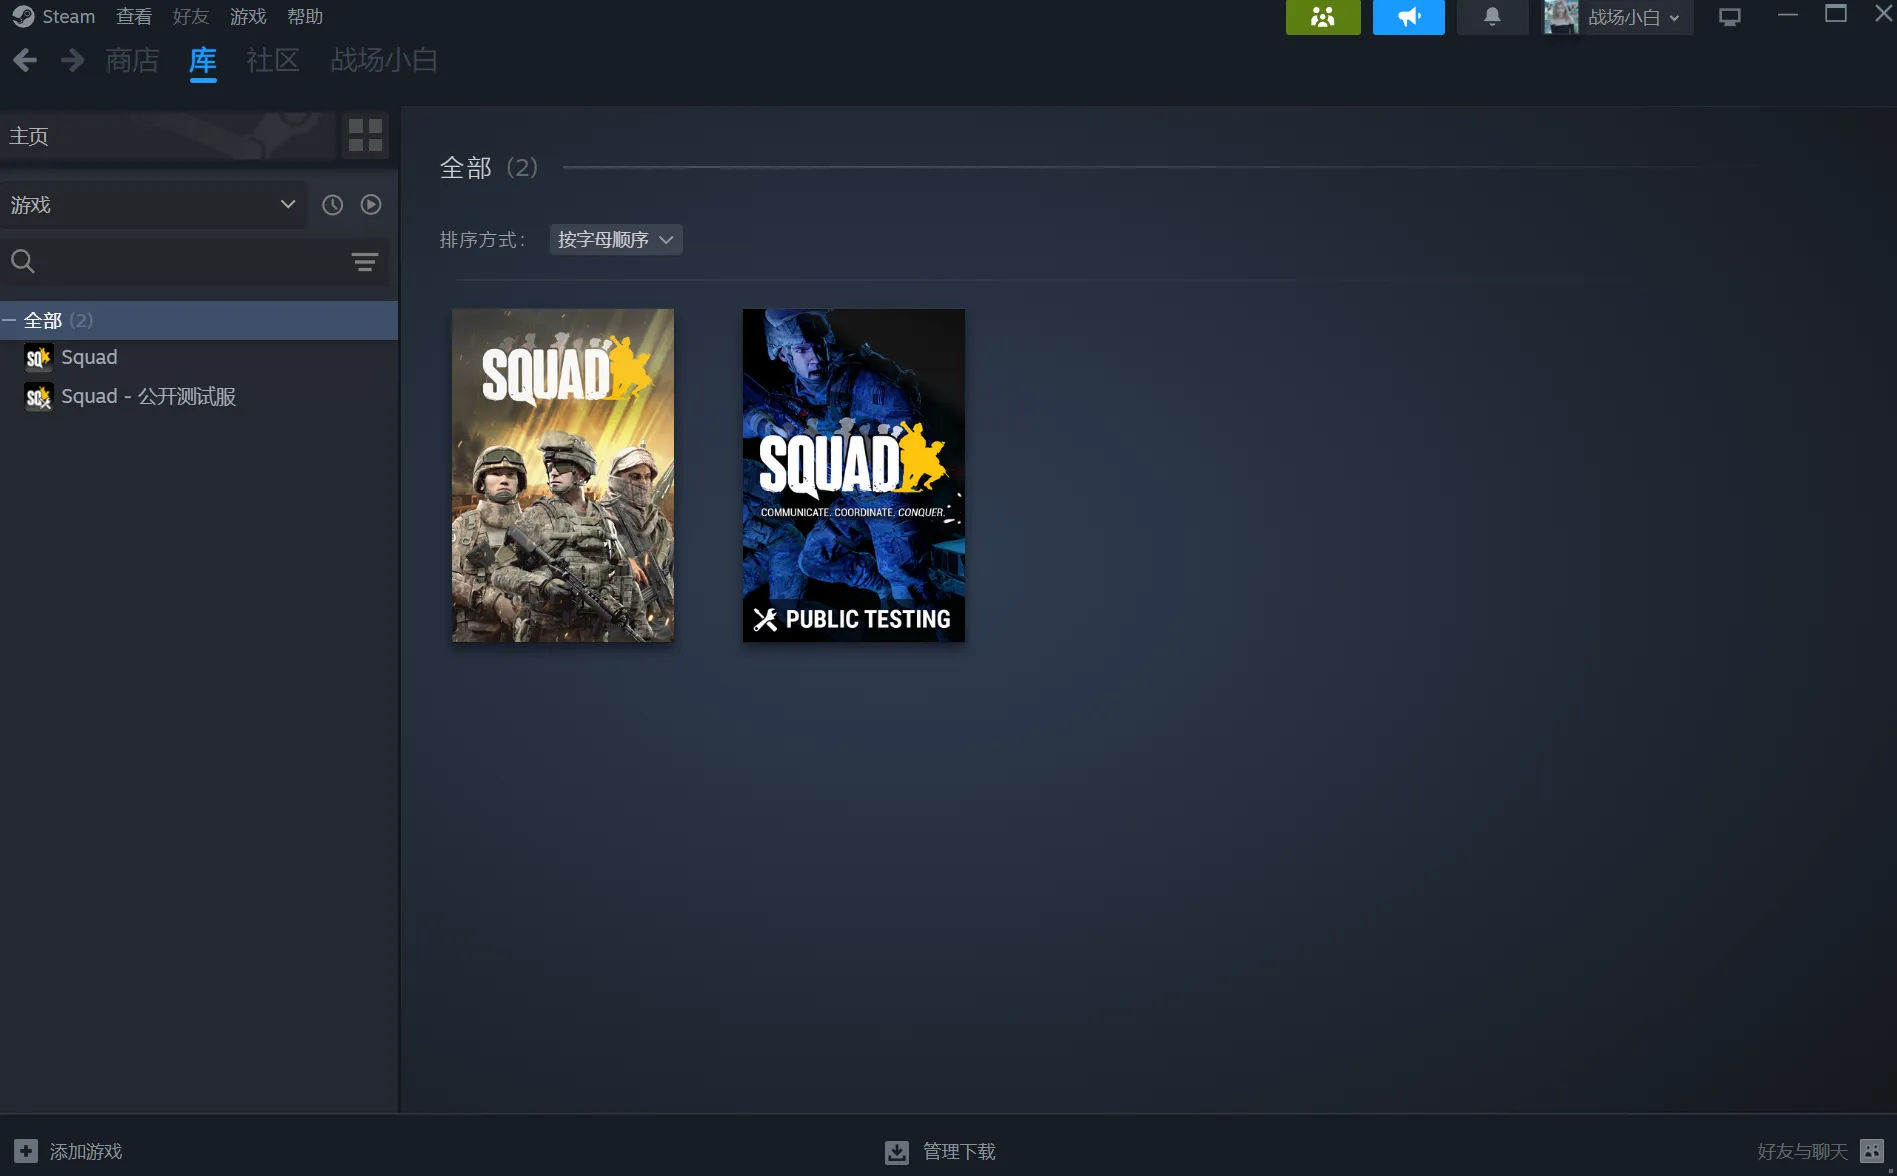1897x1176 pixels.
Task: Click the add game plus icon
Action: (x=26, y=1151)
